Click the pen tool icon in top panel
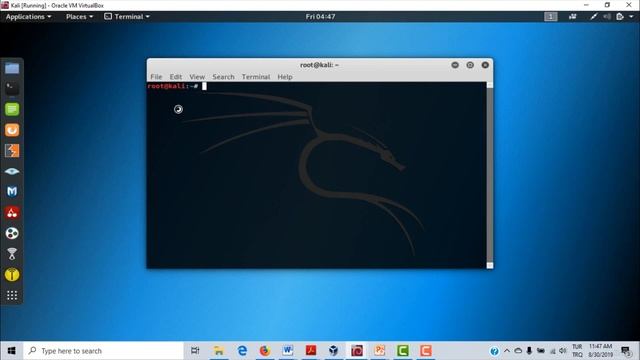 593,17
